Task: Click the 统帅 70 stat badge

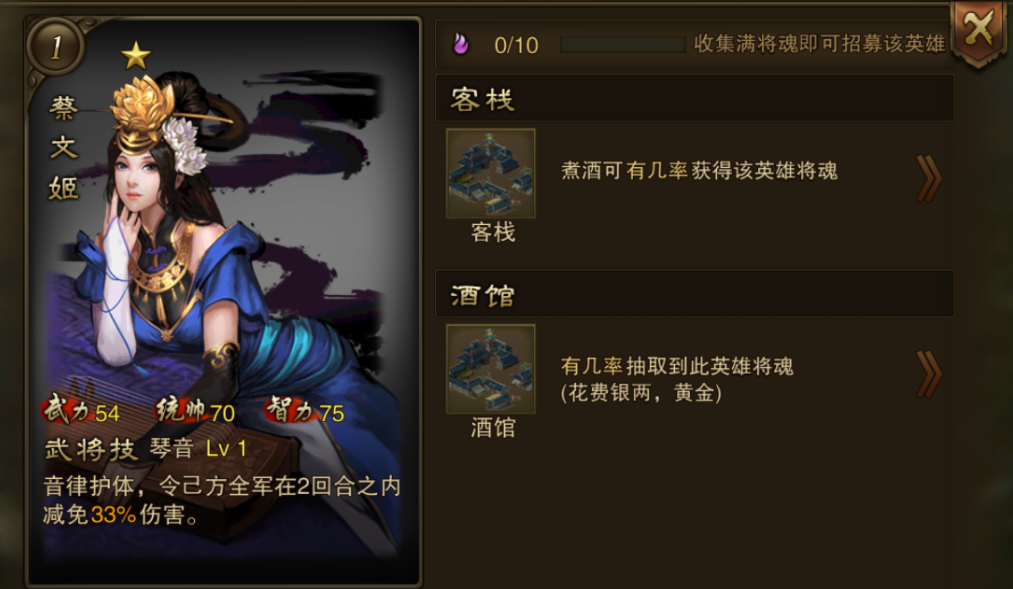Action: (196, 411)
